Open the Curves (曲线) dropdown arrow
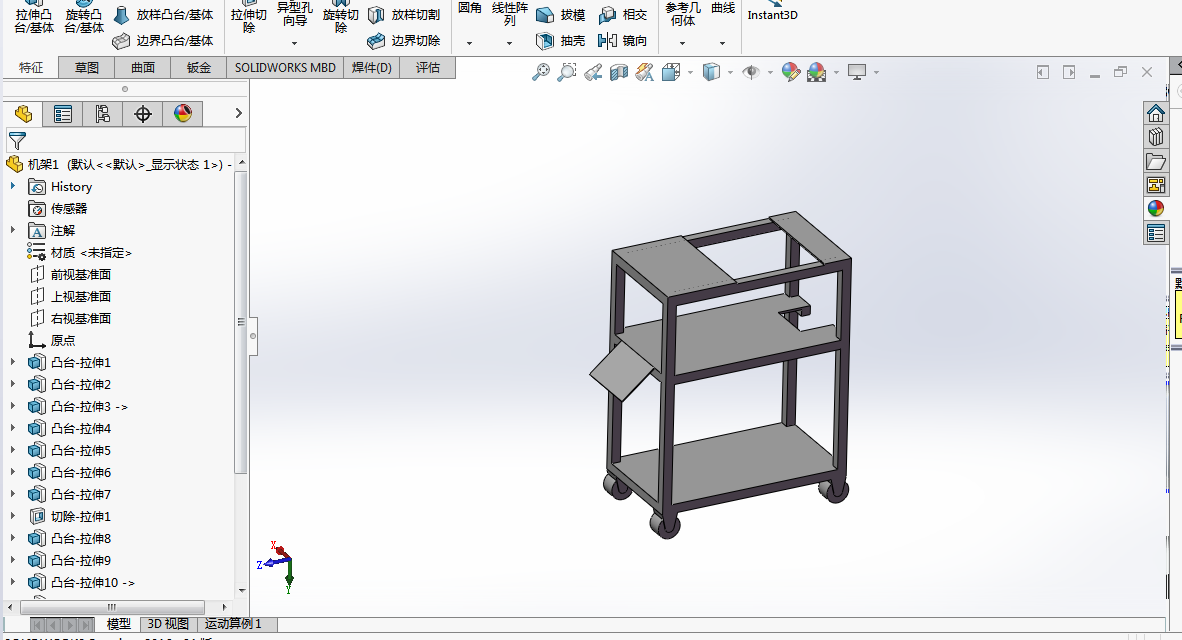The width and height of the screenshot is (1182, 640). [x=722, y=44]
